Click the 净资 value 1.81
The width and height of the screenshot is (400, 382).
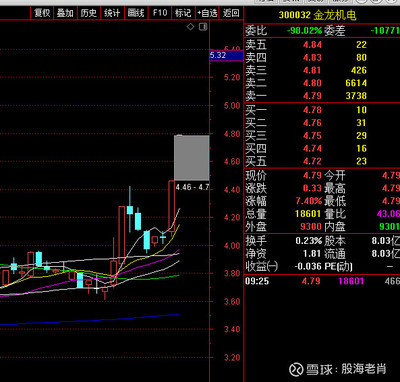(312, 254)
